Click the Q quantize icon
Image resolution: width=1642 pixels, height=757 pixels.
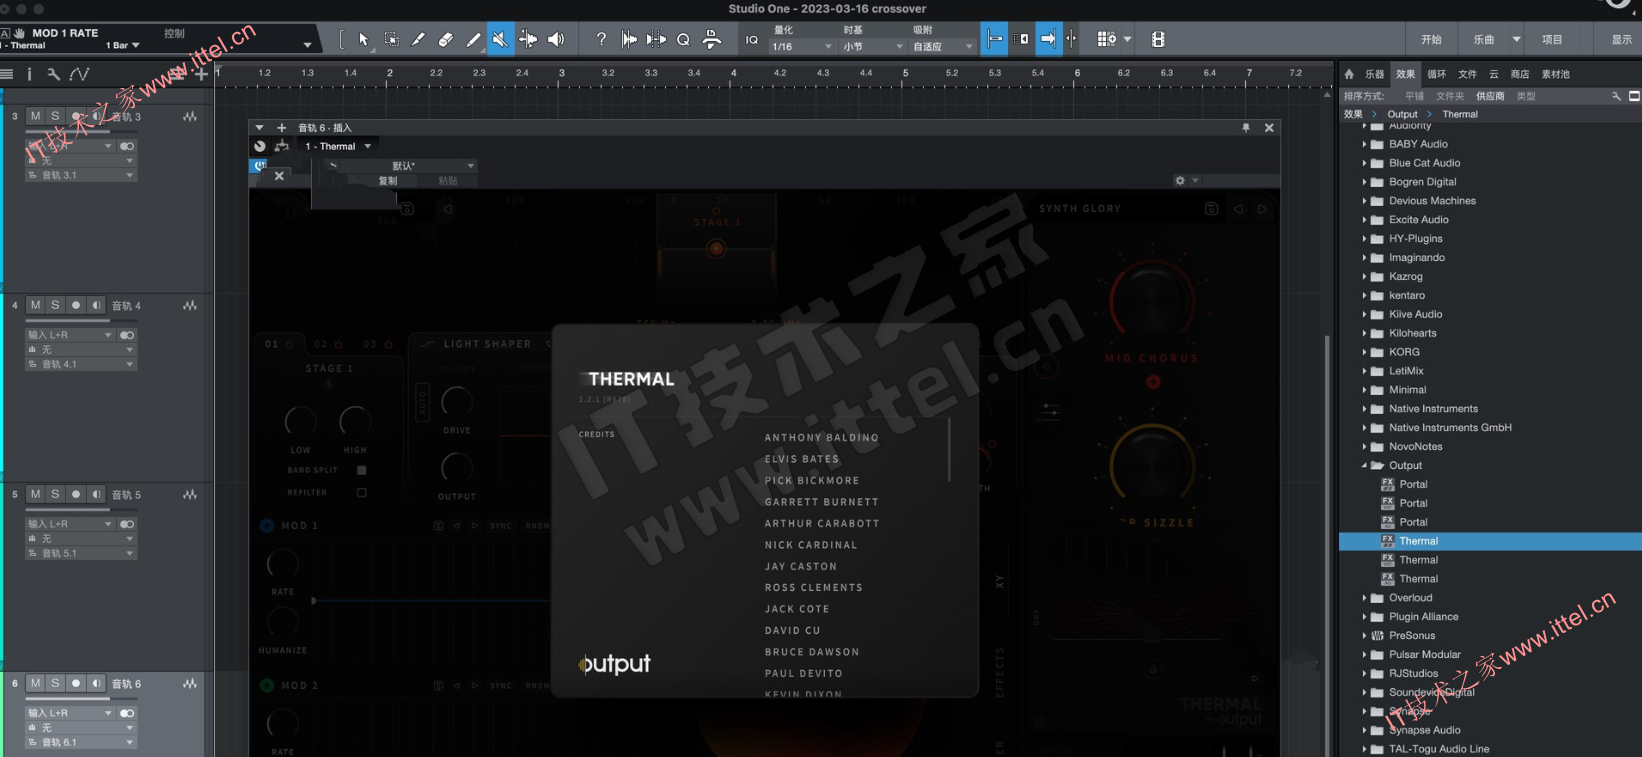(x=684, y=40)
